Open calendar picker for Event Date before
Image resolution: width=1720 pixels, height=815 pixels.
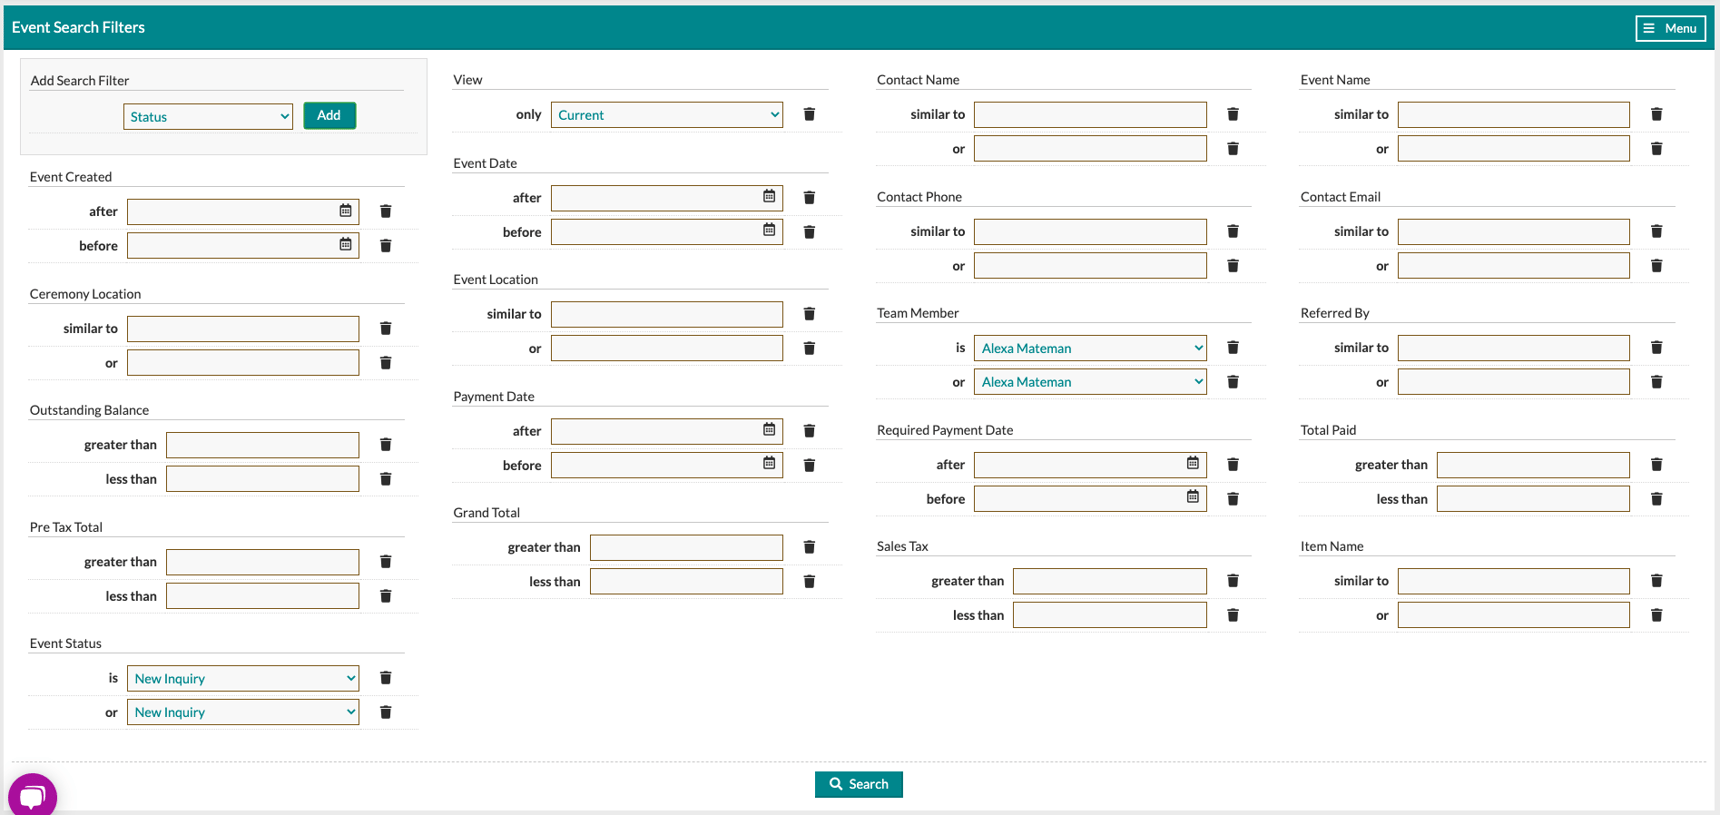tap(769, 231)
